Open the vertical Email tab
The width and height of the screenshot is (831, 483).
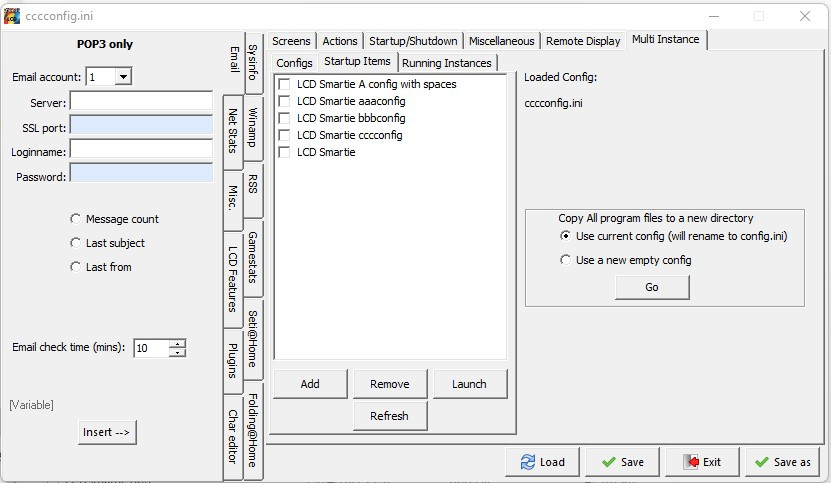pyautogui.click(x=234, y=59)
